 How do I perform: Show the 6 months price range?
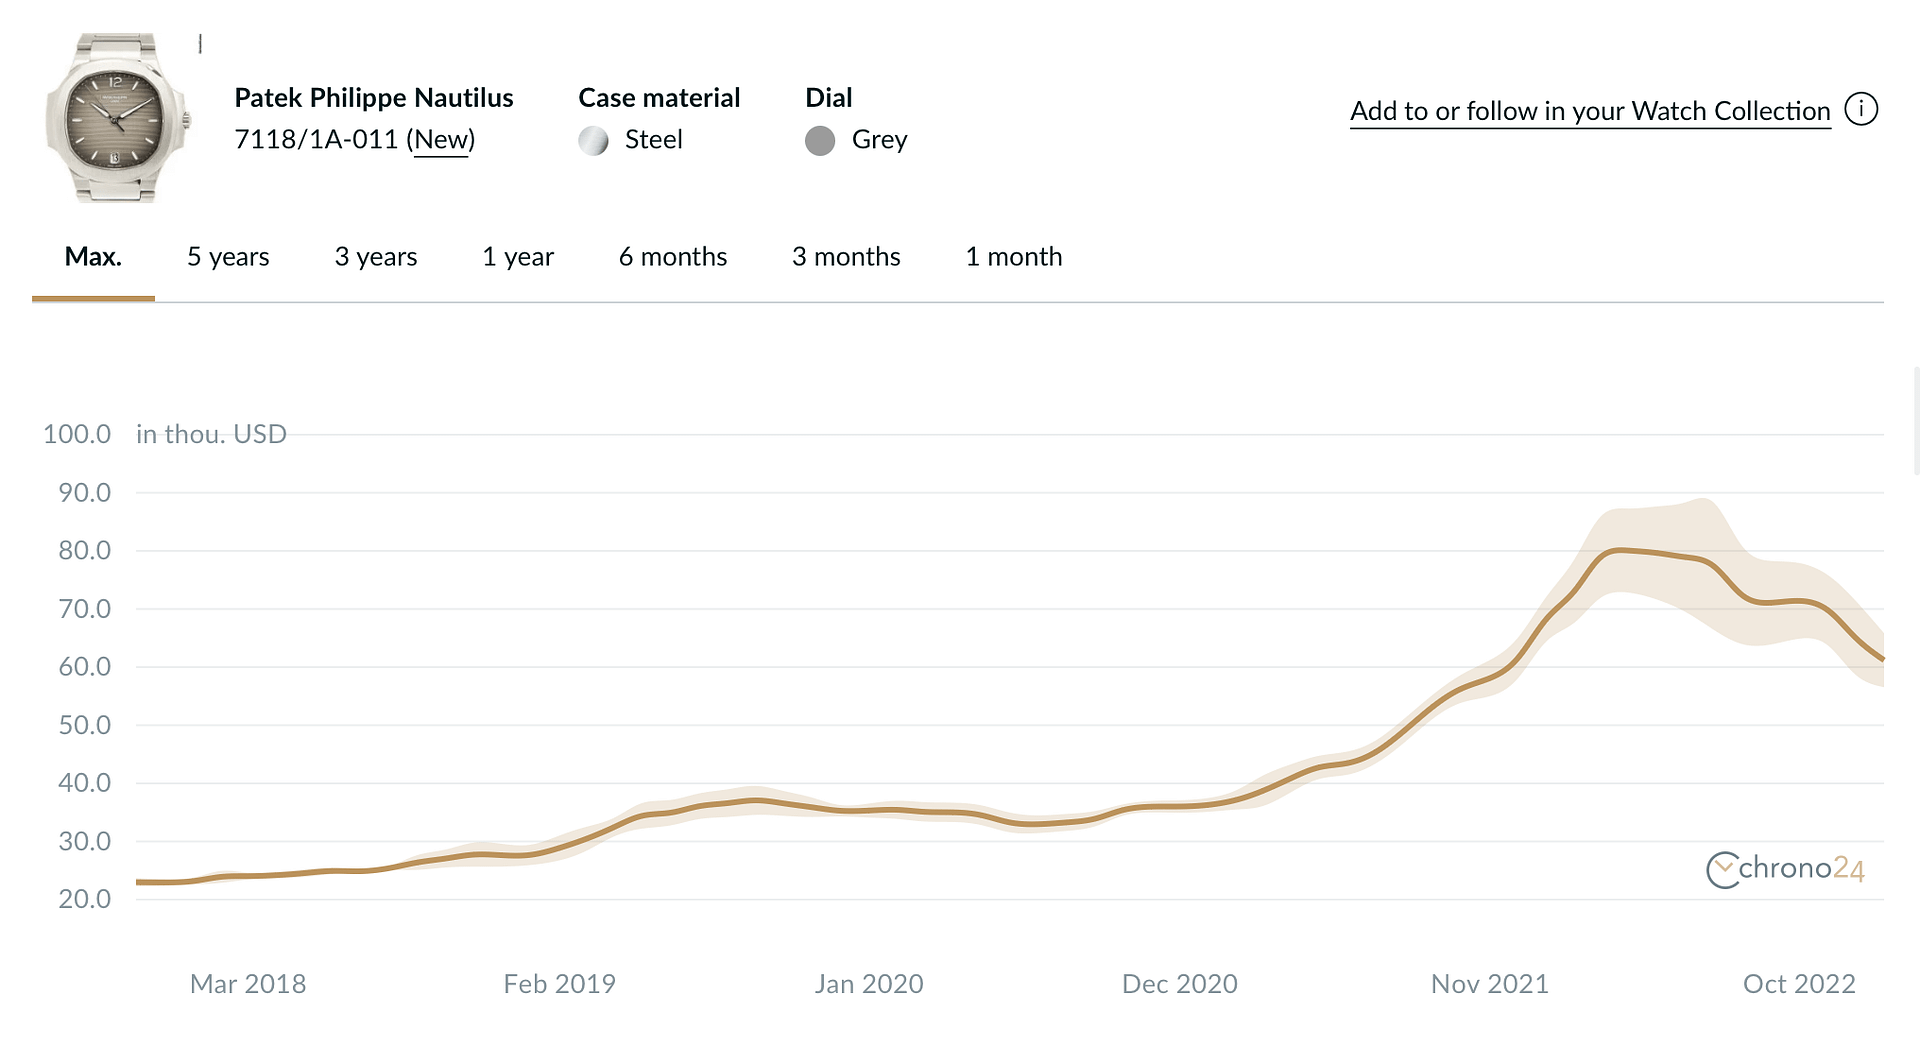point(673,257)
